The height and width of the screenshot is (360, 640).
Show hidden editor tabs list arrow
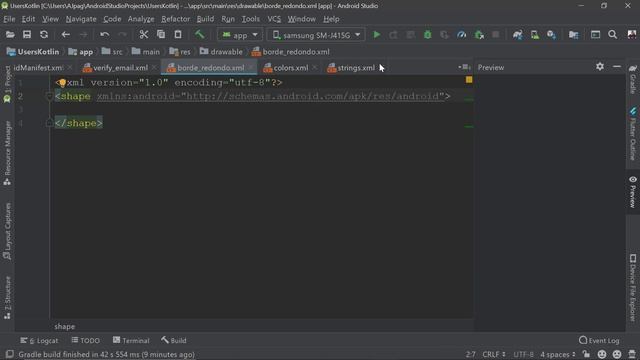pyautogui.click(x=464, y=67)
